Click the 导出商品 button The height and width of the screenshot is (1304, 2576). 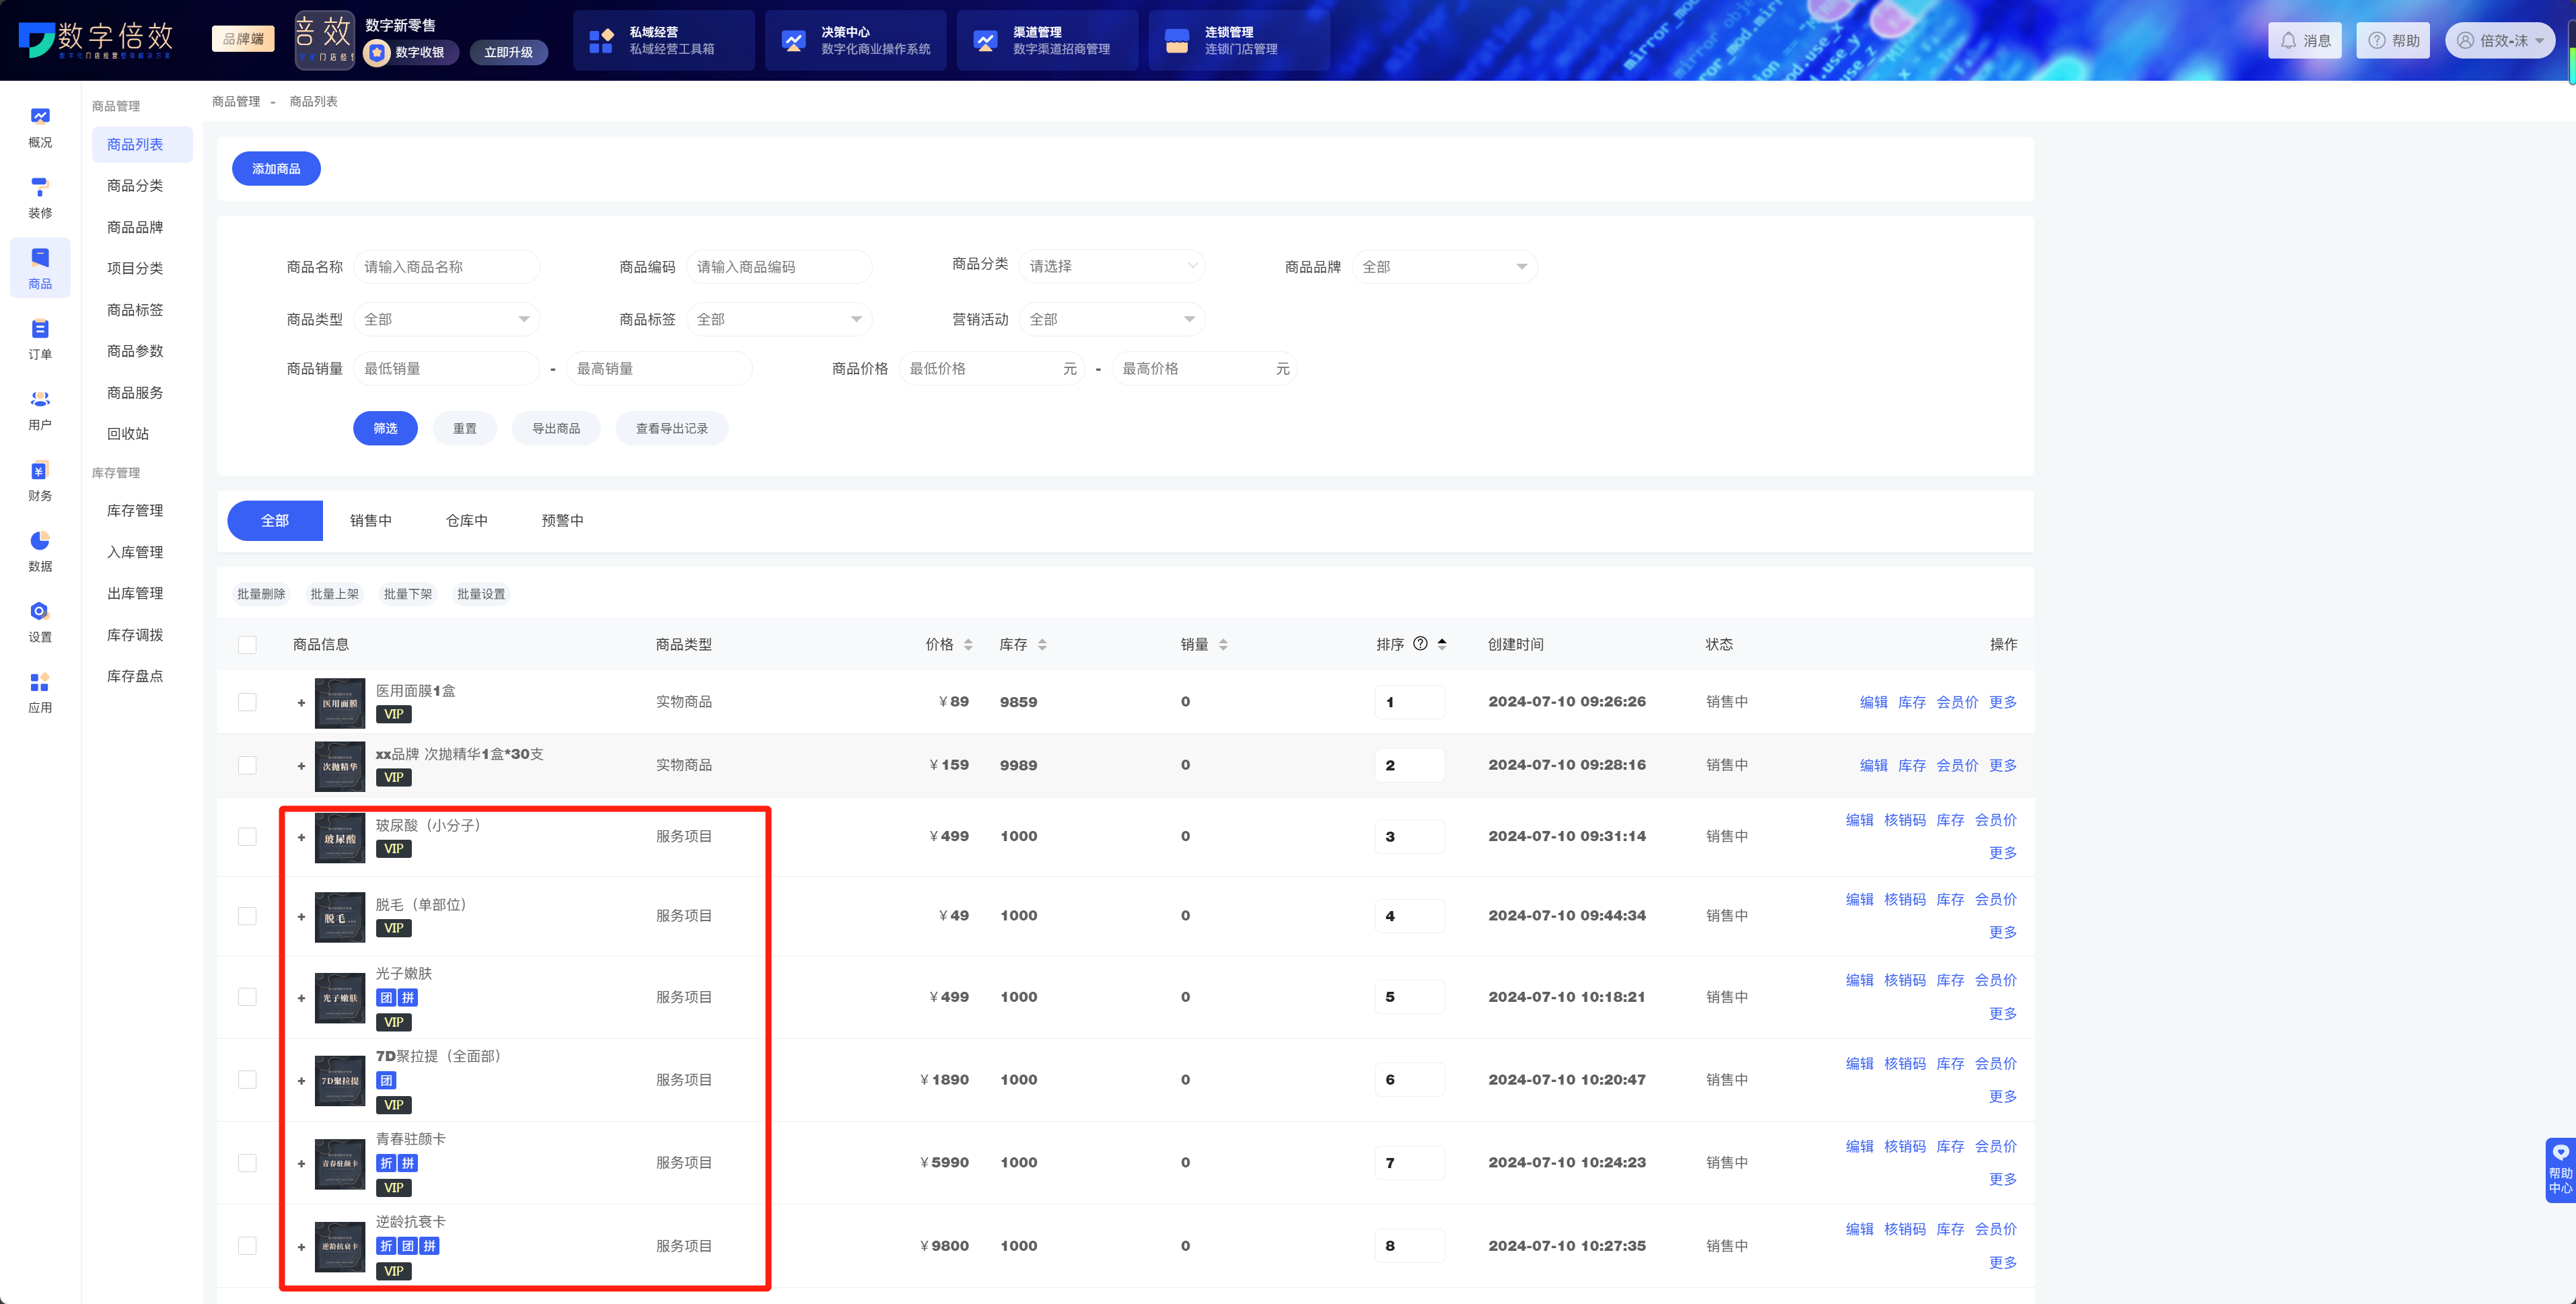click(556, 428)
